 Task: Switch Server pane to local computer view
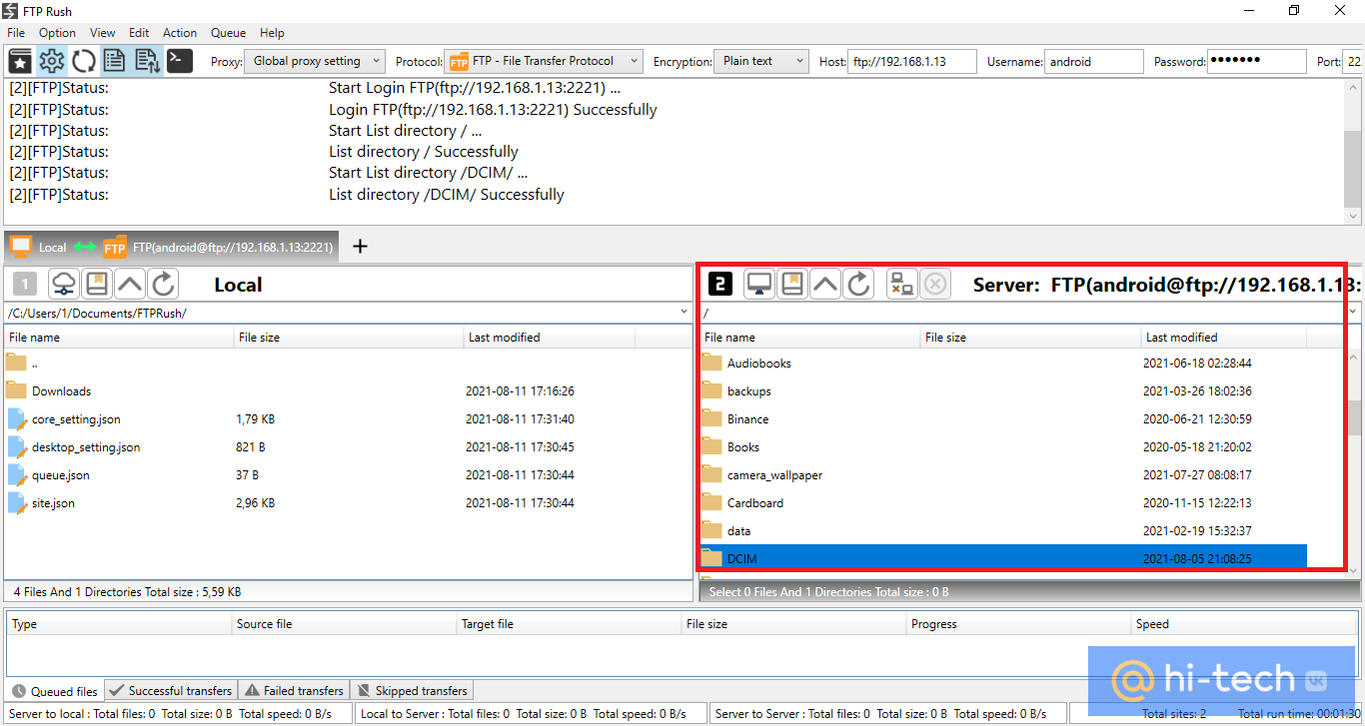pos(759,285)
